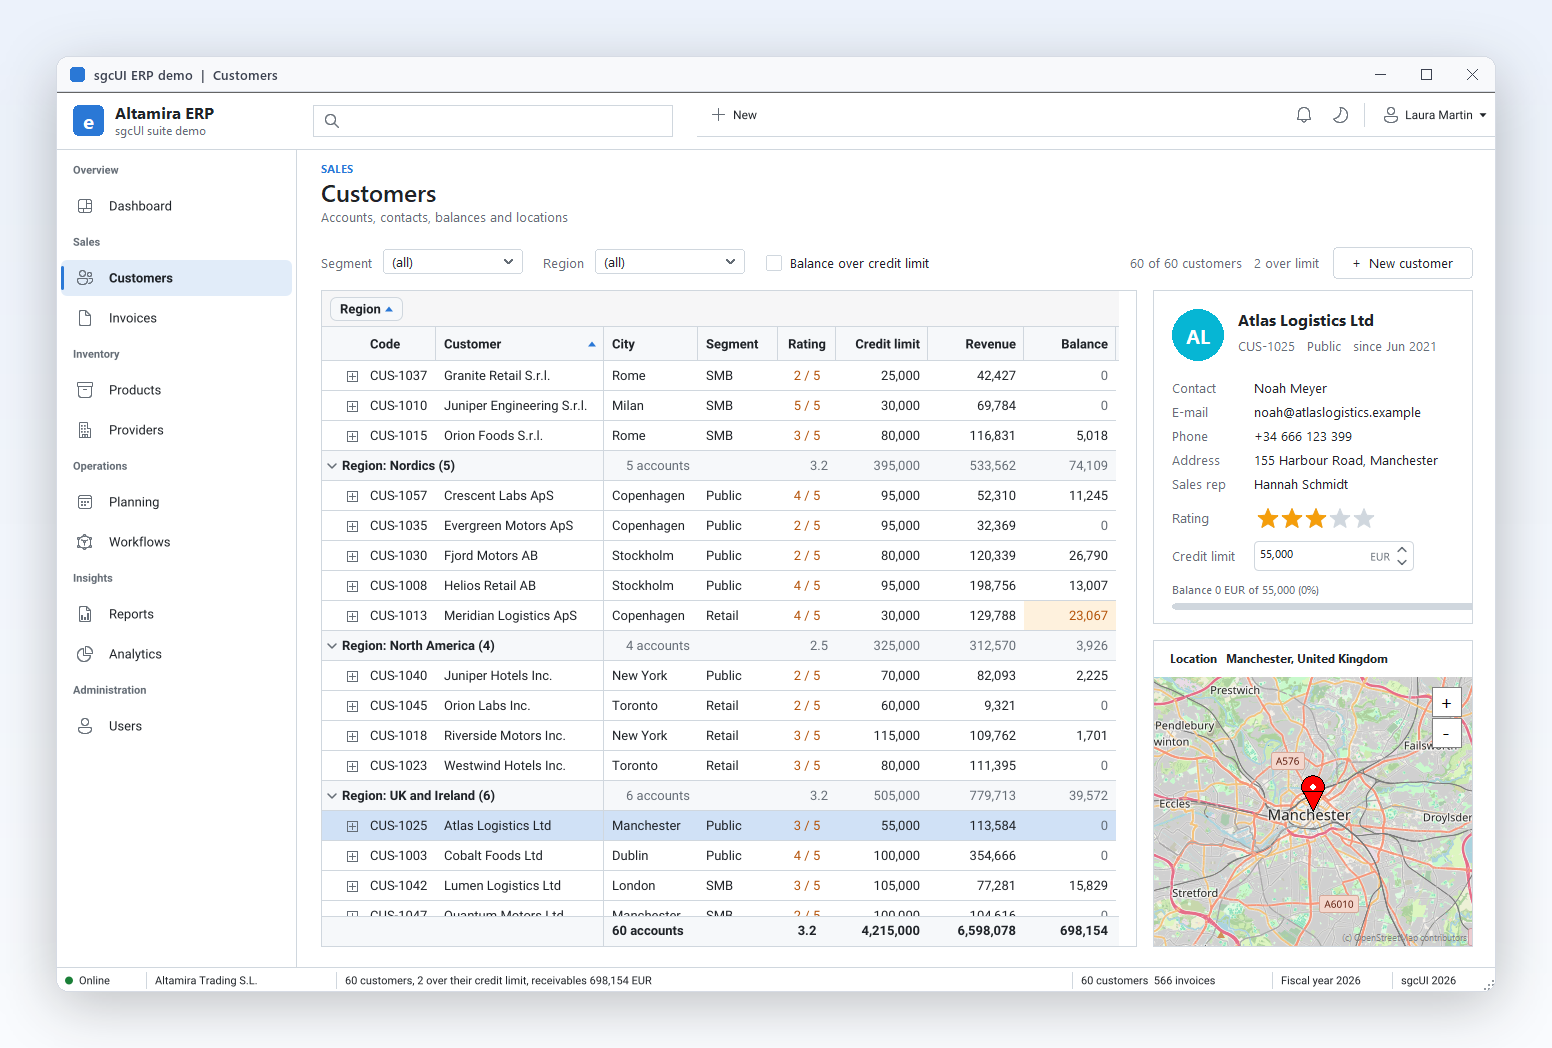Image resolution: width=1552 pixels, height=1048 pixels.
Task: Zoom out on the map
Action: click(x=1446, y=733)
